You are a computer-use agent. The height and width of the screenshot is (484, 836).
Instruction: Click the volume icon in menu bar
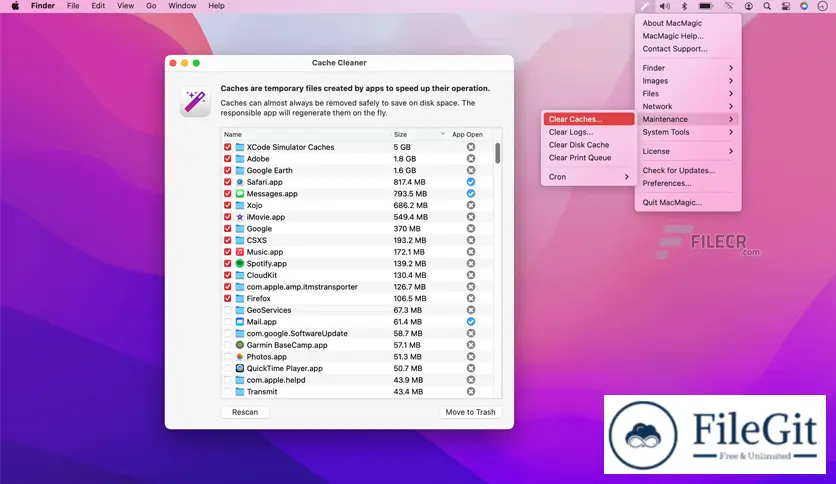(x=664, y=6)
